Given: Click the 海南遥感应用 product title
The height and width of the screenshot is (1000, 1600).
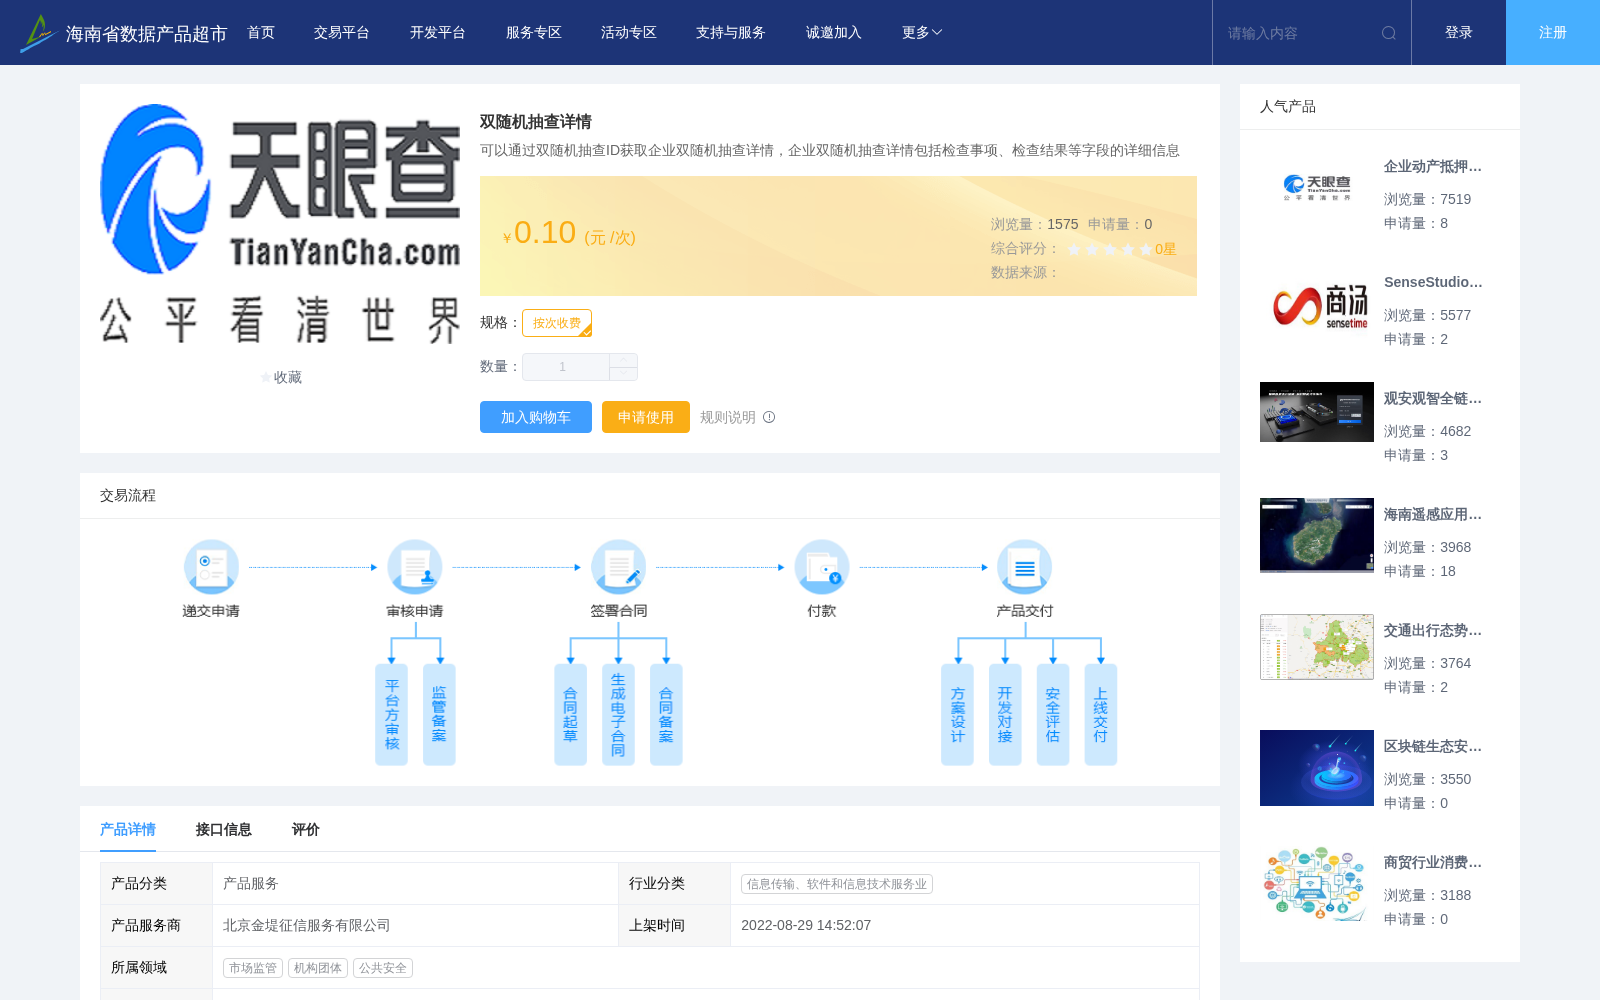Looking at the screenshot, I should tap(1433, 514).
